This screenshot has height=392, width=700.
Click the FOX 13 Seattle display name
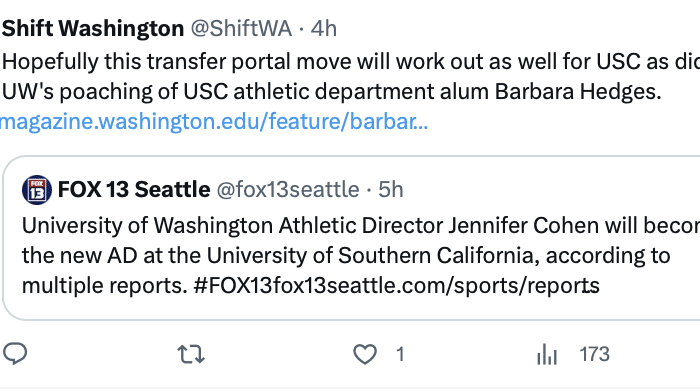pos(134,190)
